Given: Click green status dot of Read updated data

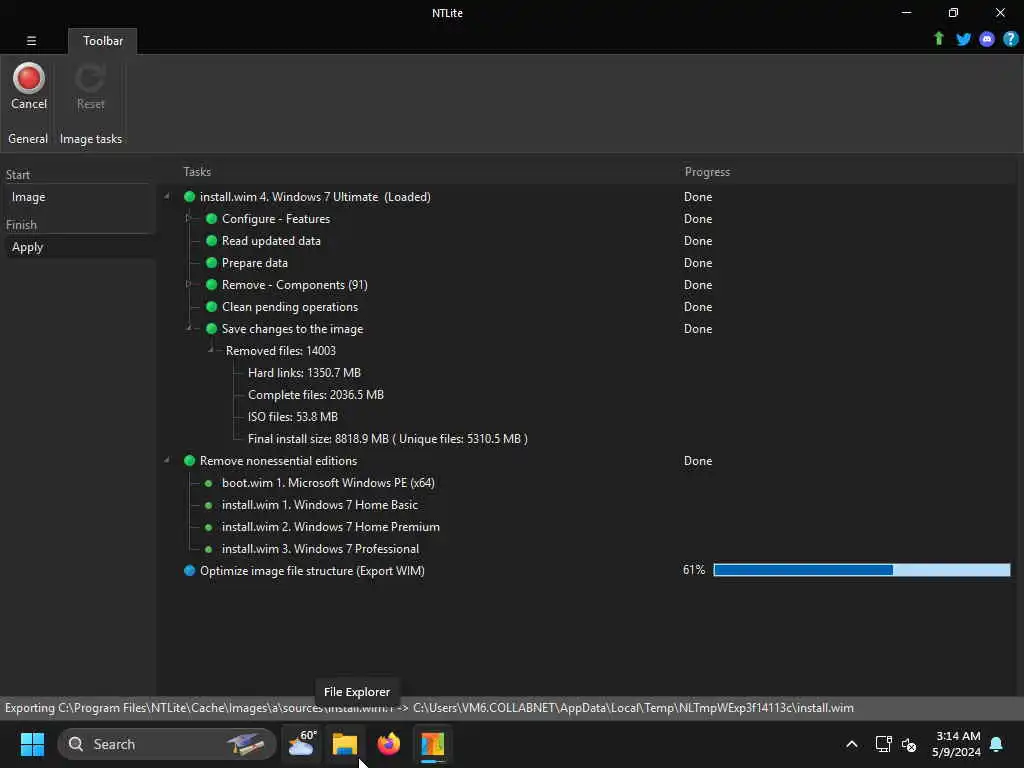Looking at the screenshot, I should coord(212,240).
